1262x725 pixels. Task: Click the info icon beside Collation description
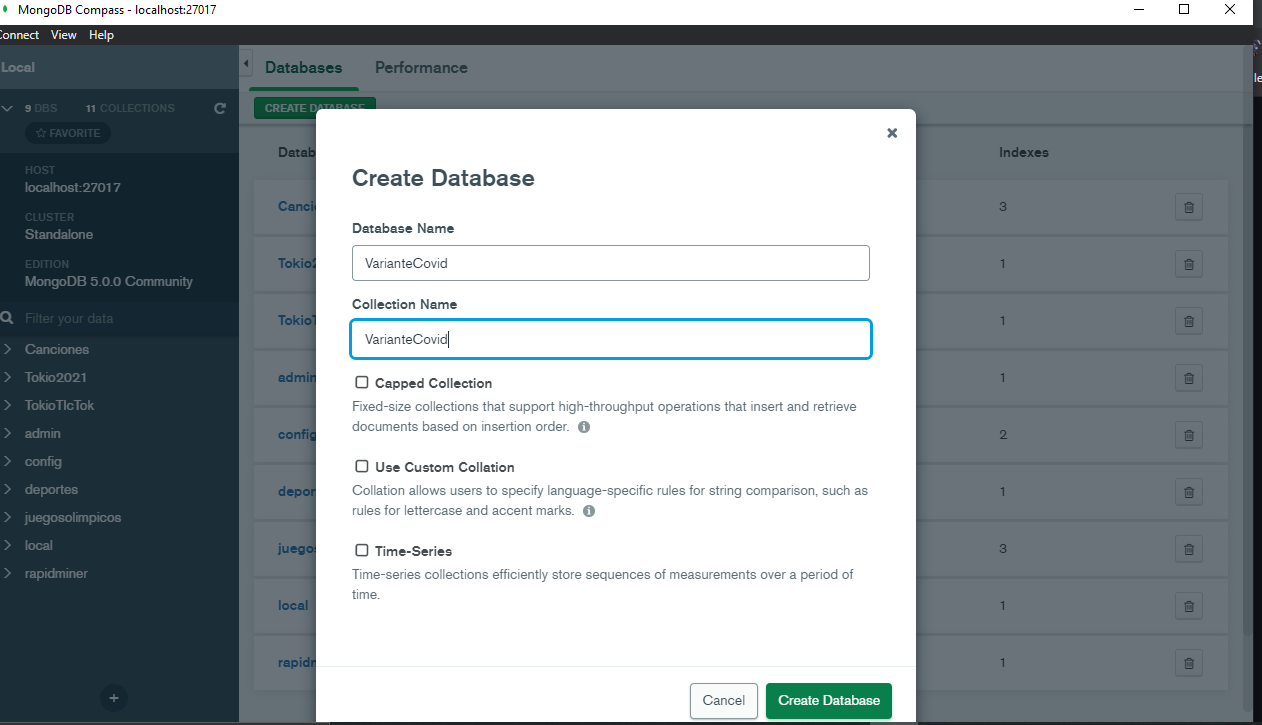pos(589,511)
